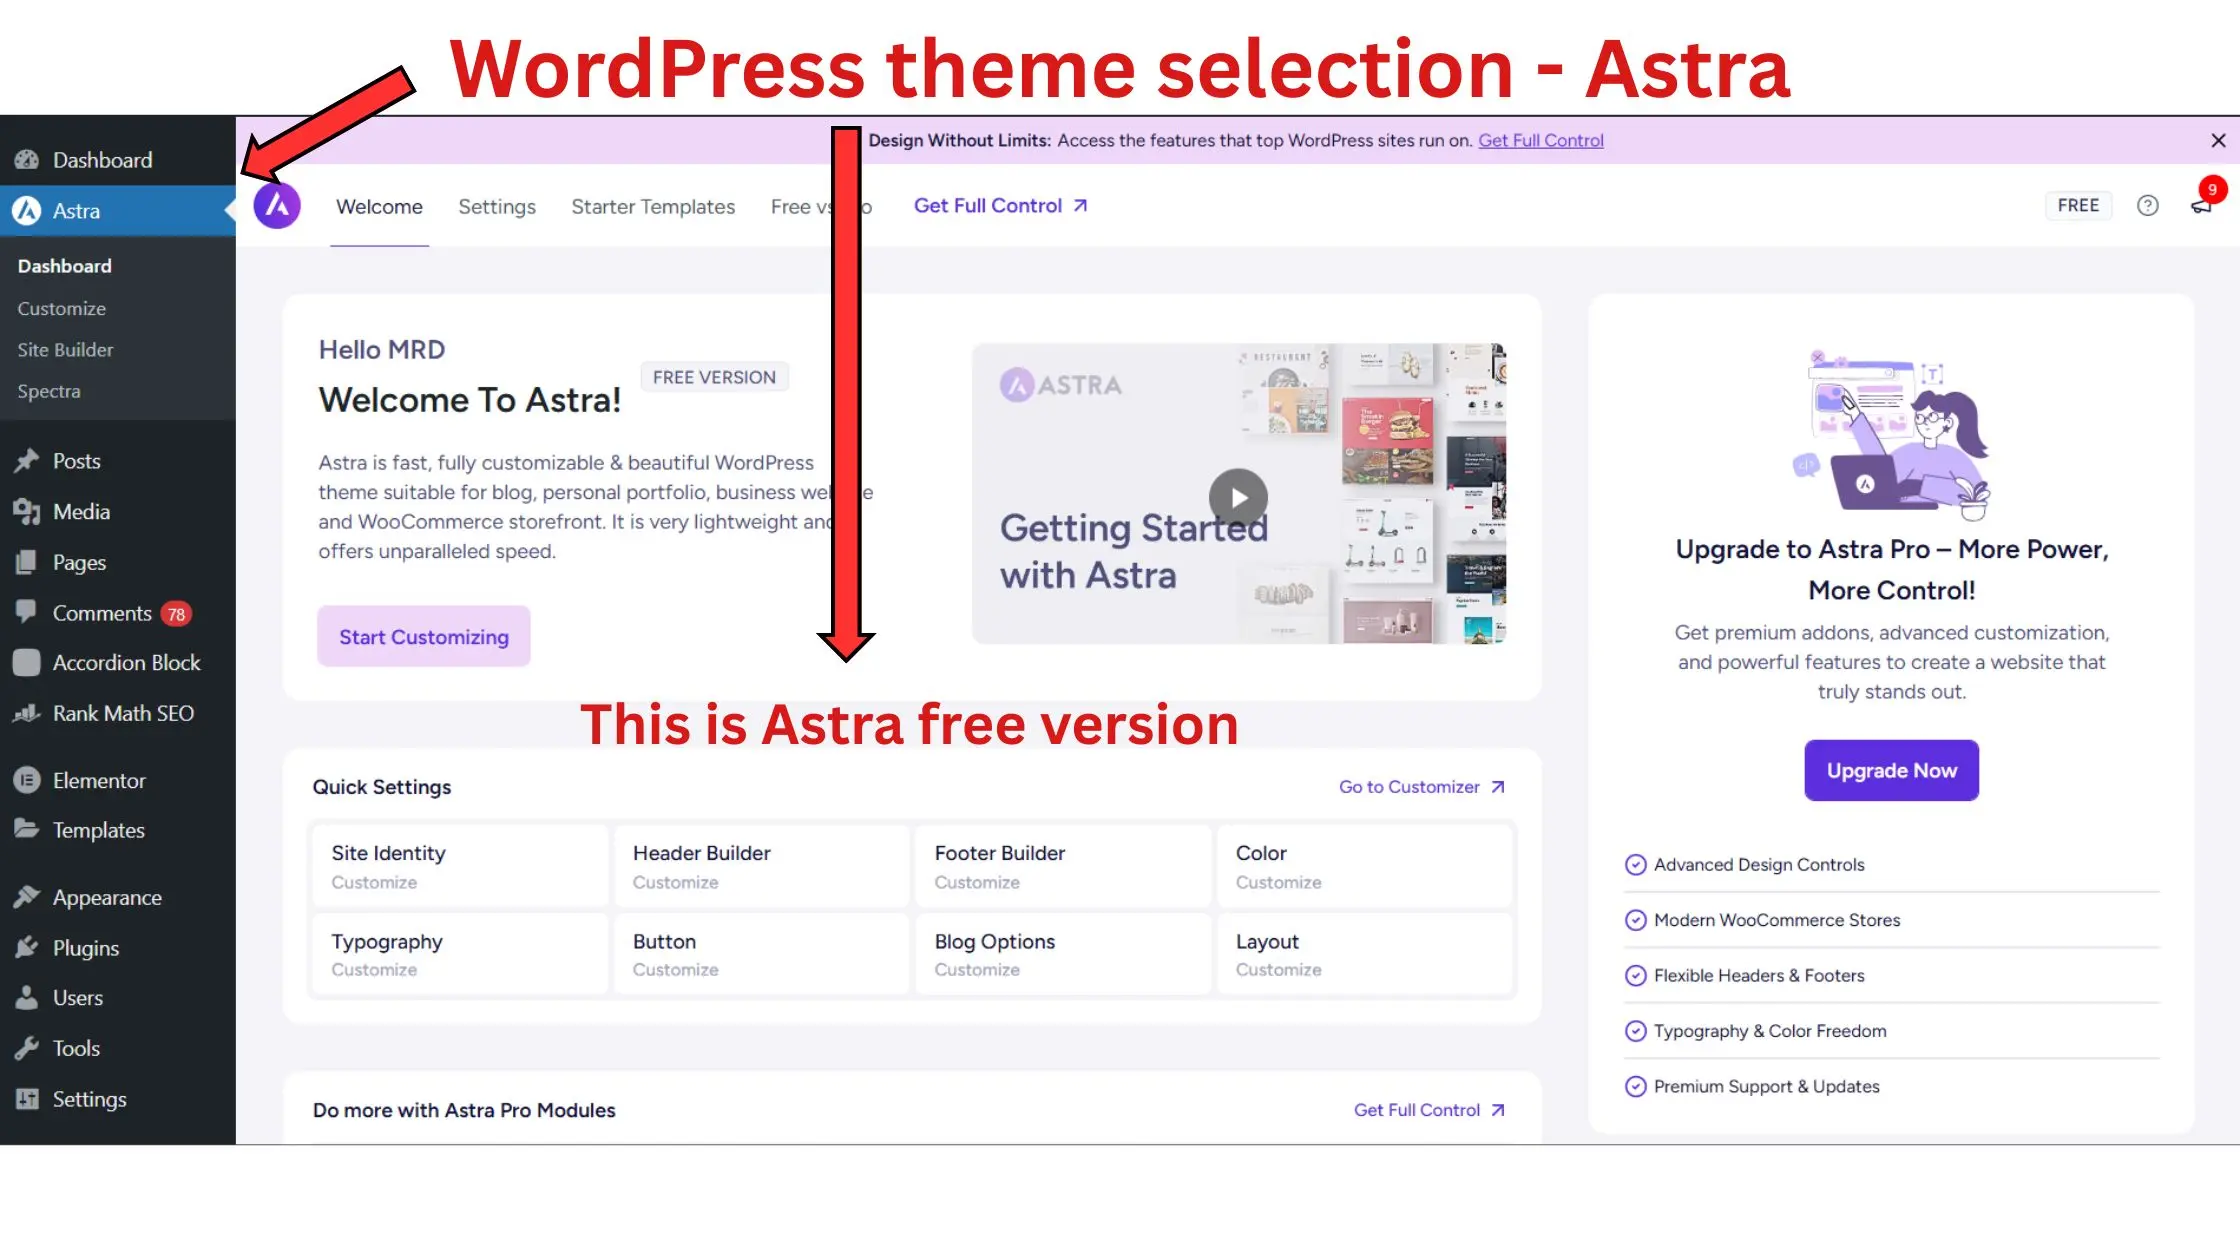Click Modern WooCommerce Stores feature row
2240x1260 pixels.
point(1891,921)
